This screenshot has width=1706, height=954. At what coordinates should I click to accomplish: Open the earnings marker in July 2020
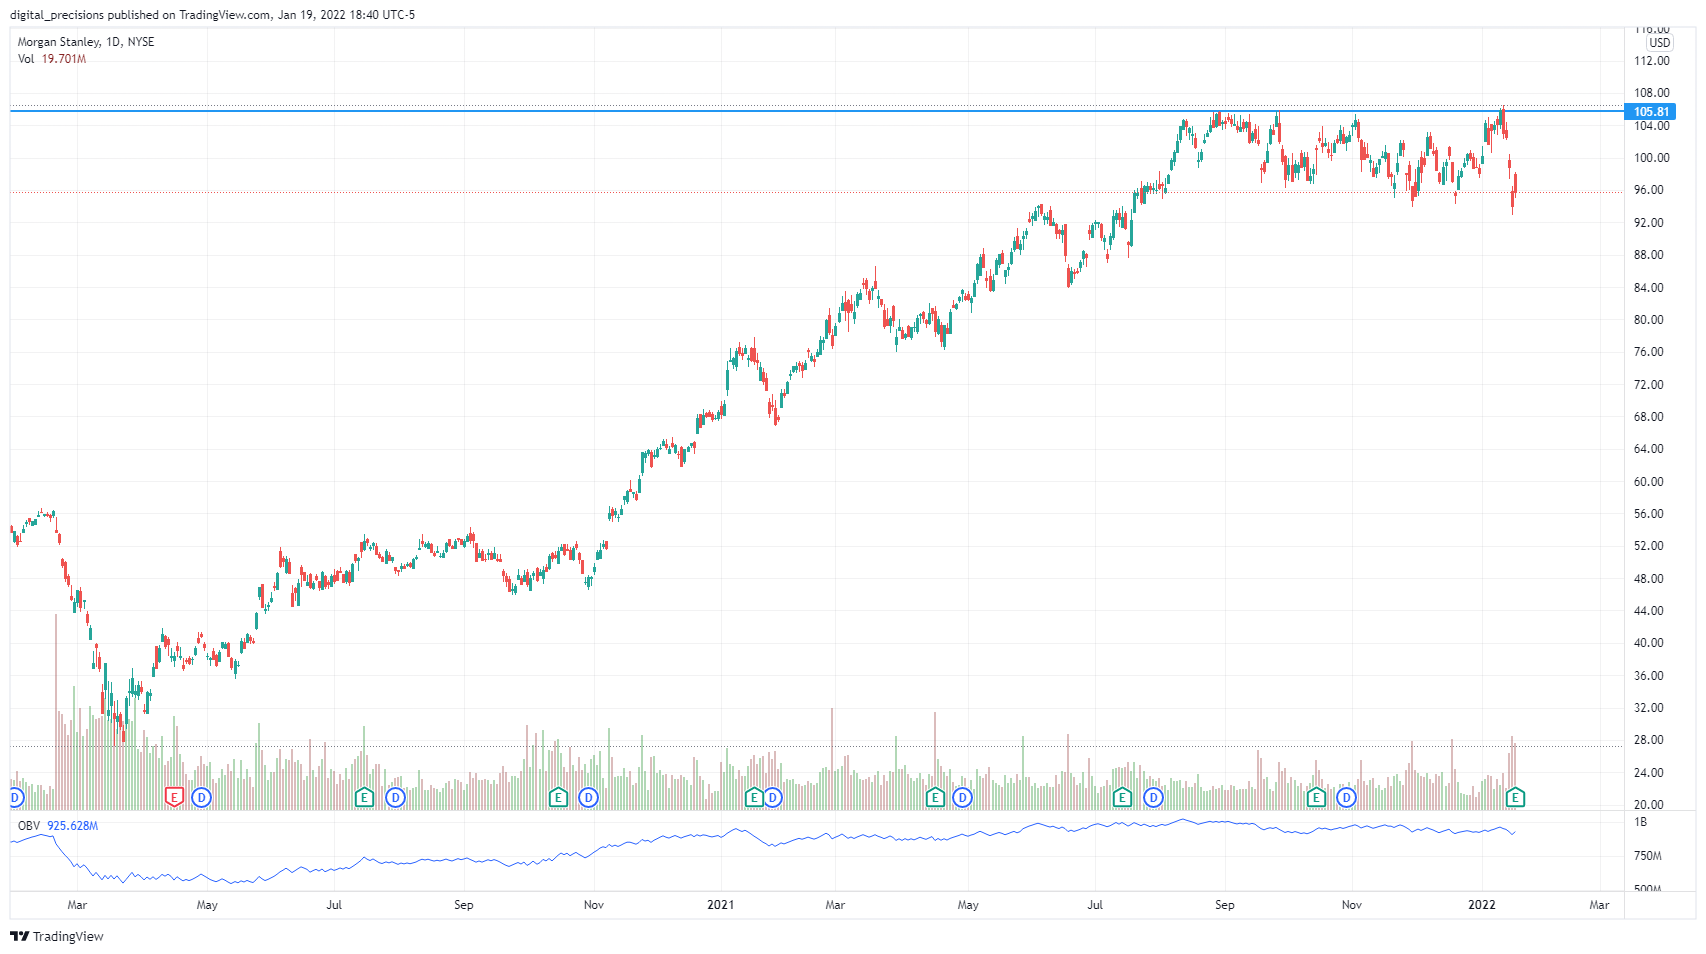click(x=365, y=797)
